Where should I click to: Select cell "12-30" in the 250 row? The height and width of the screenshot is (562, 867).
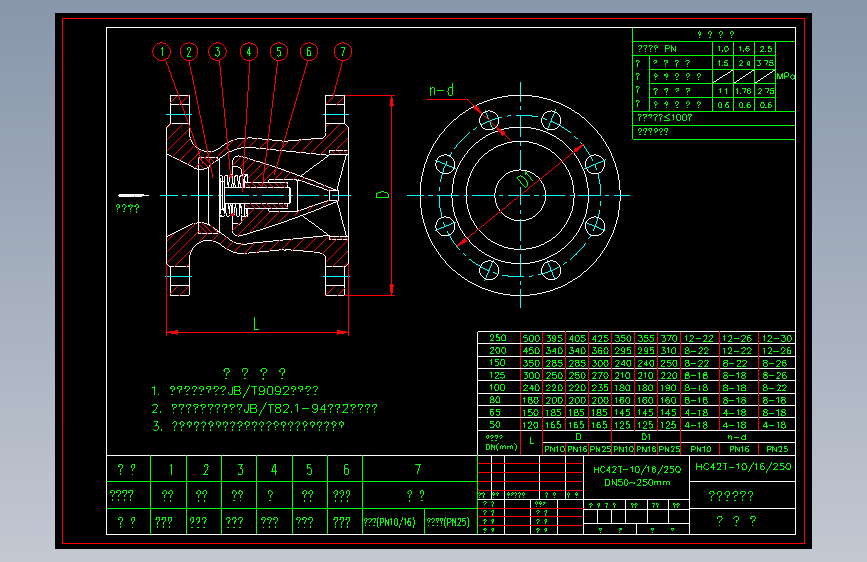point(777,338)
